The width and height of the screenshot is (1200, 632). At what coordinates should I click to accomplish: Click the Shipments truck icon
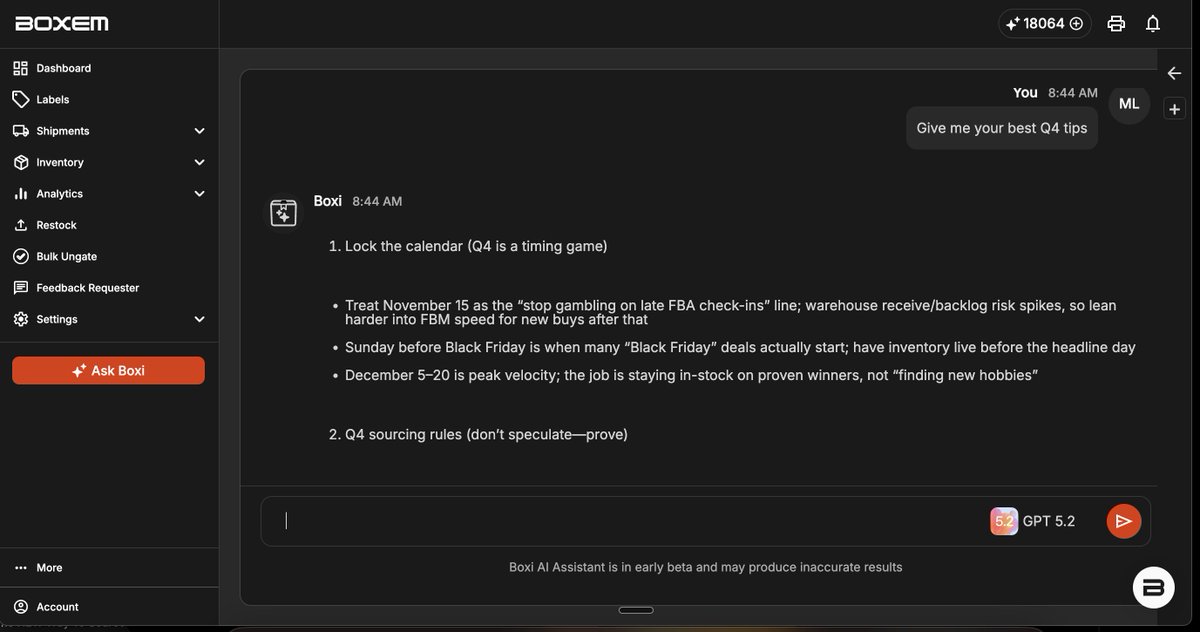pyautogui.click(x=20, y=131)
